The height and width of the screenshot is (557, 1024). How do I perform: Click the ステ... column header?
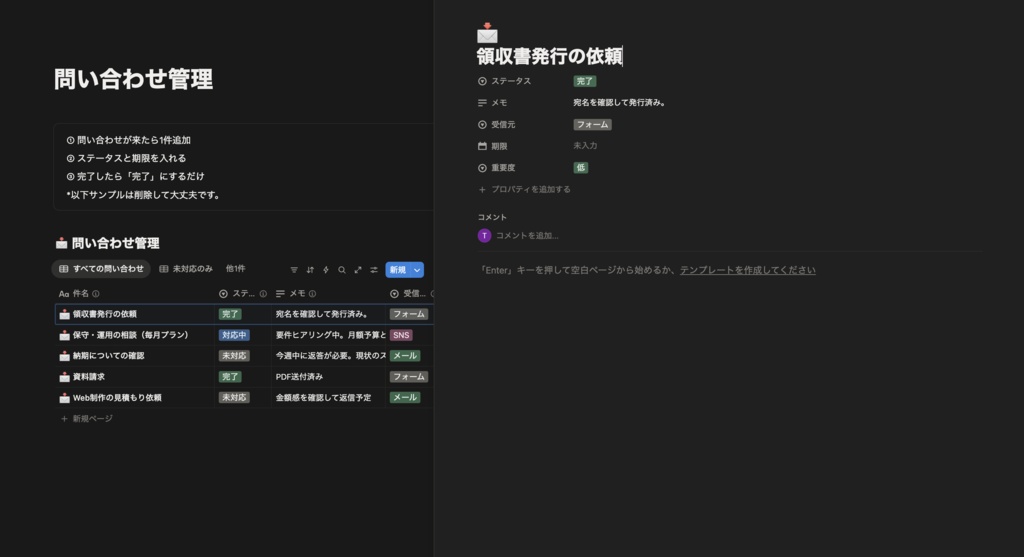[243, 294]
